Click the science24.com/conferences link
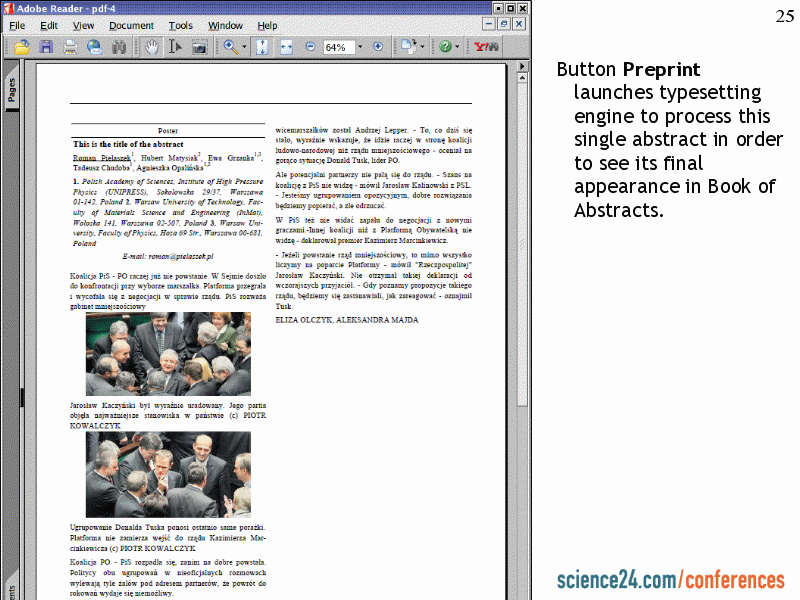 pos(670,580)
